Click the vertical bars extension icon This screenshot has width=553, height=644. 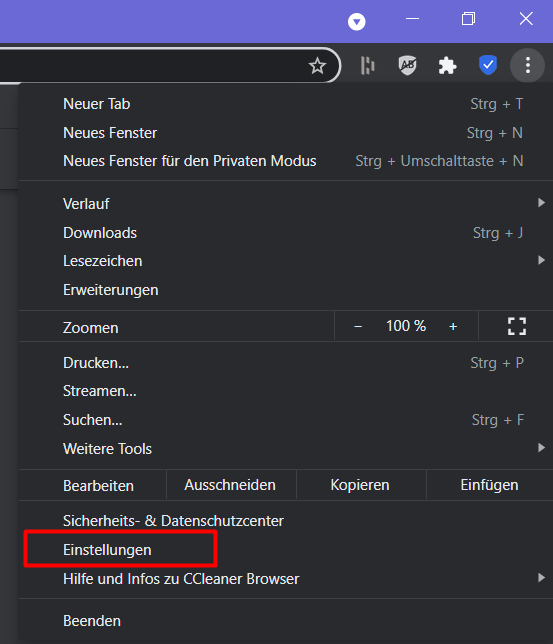click(367, 65)
